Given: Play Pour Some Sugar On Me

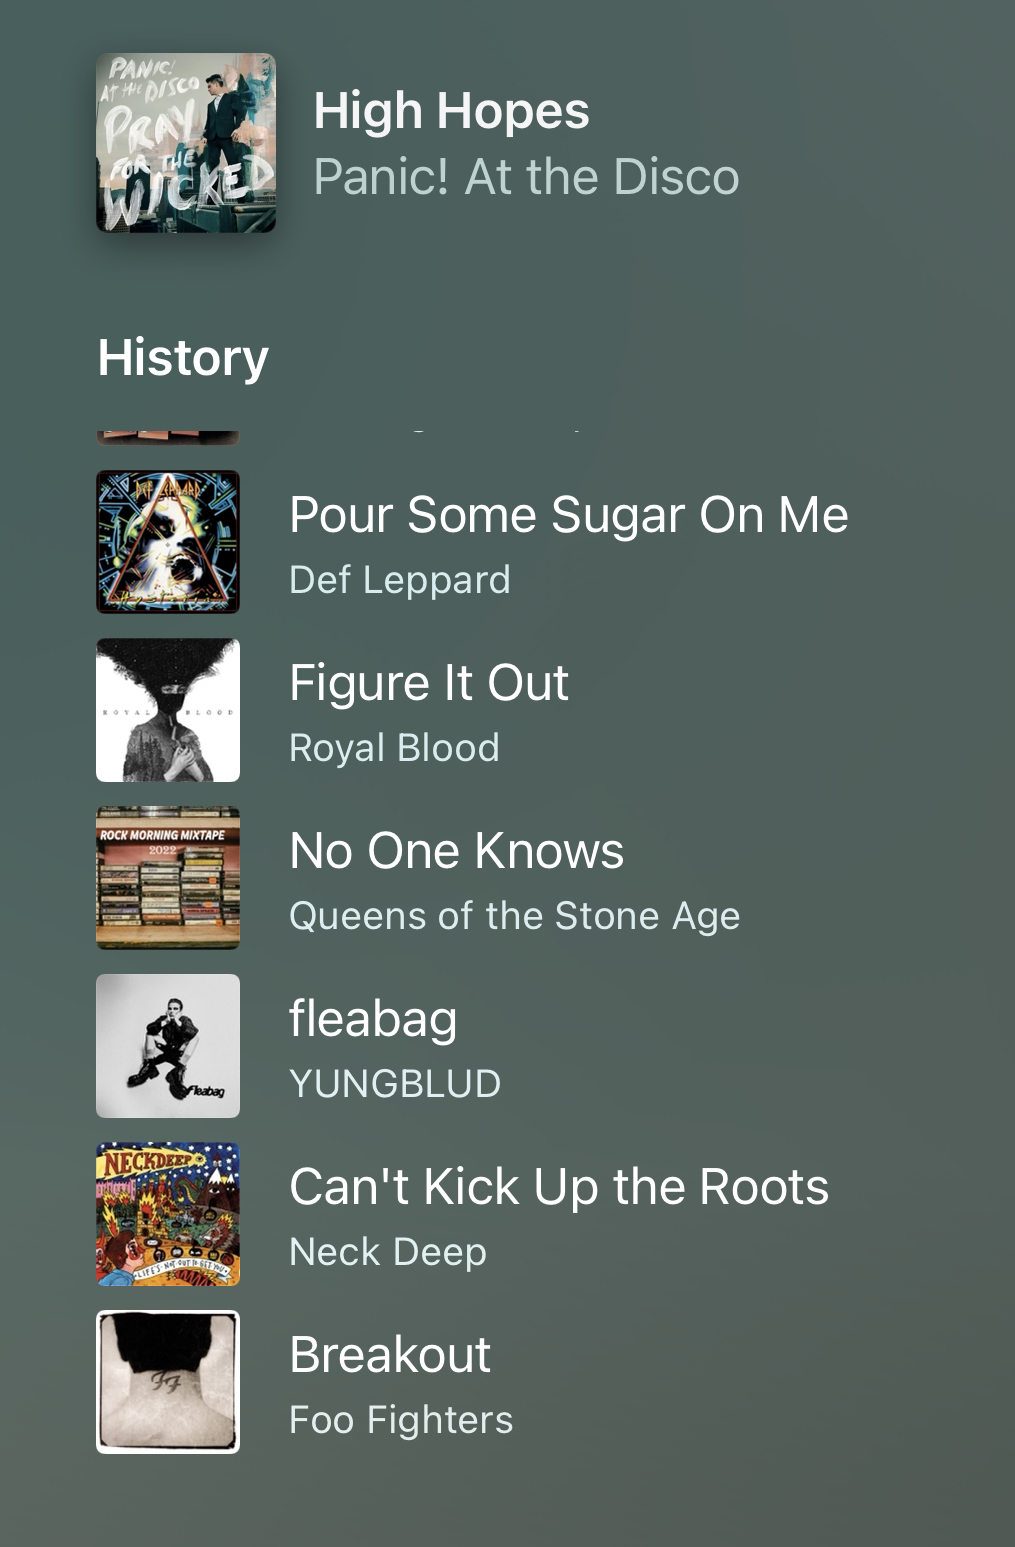Looking at the screenshot, I should 568,515.
